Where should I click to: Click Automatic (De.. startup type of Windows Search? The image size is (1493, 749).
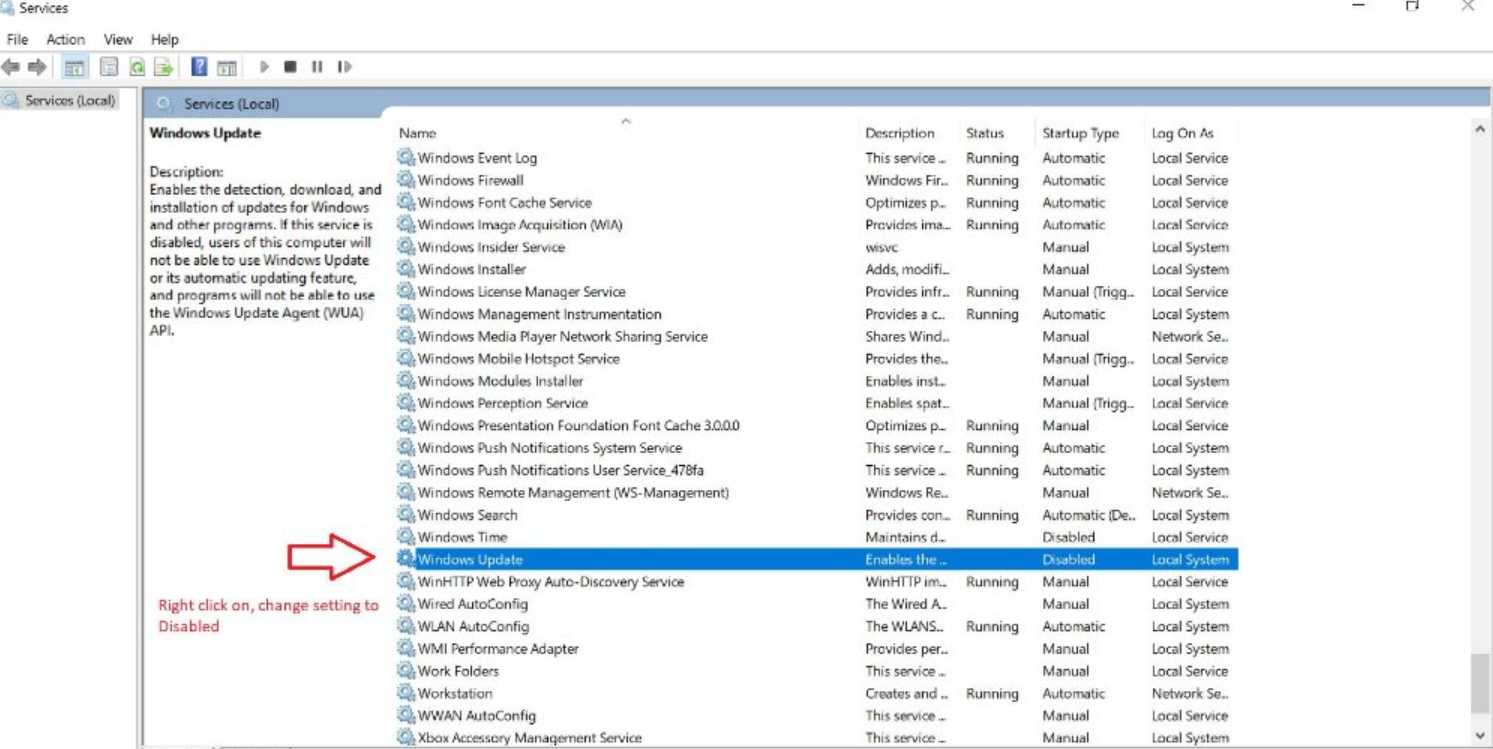point(1088,515)
